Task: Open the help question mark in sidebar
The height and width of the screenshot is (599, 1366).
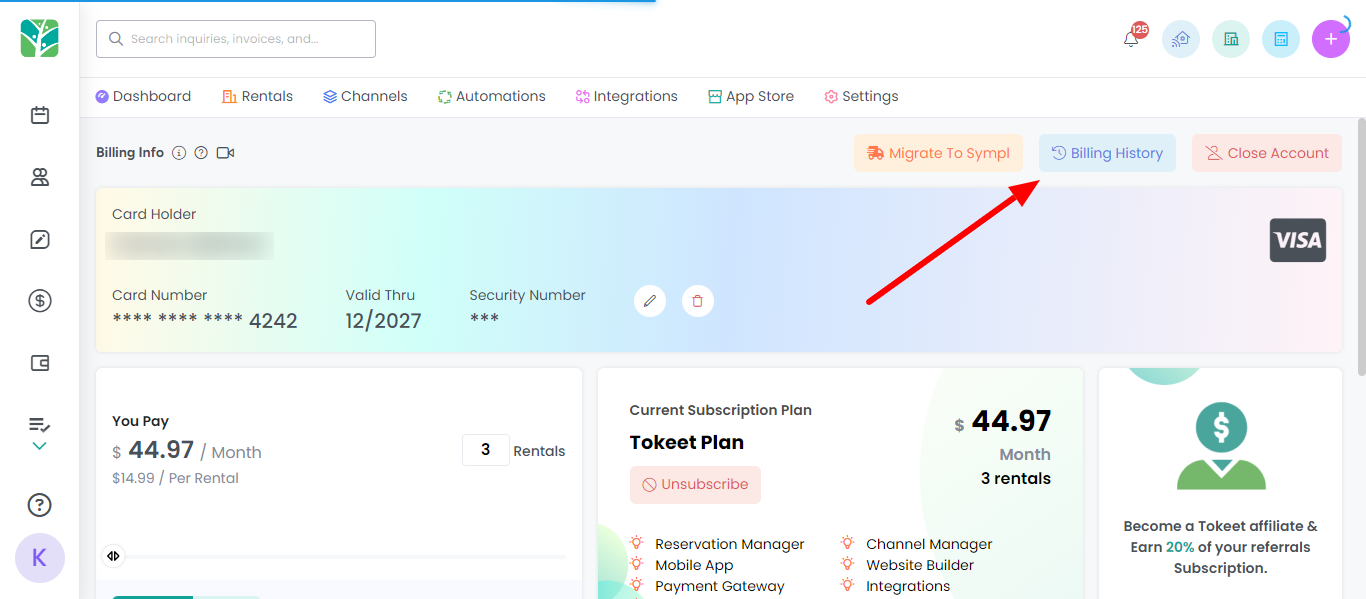Action: (x=40, y=505)
